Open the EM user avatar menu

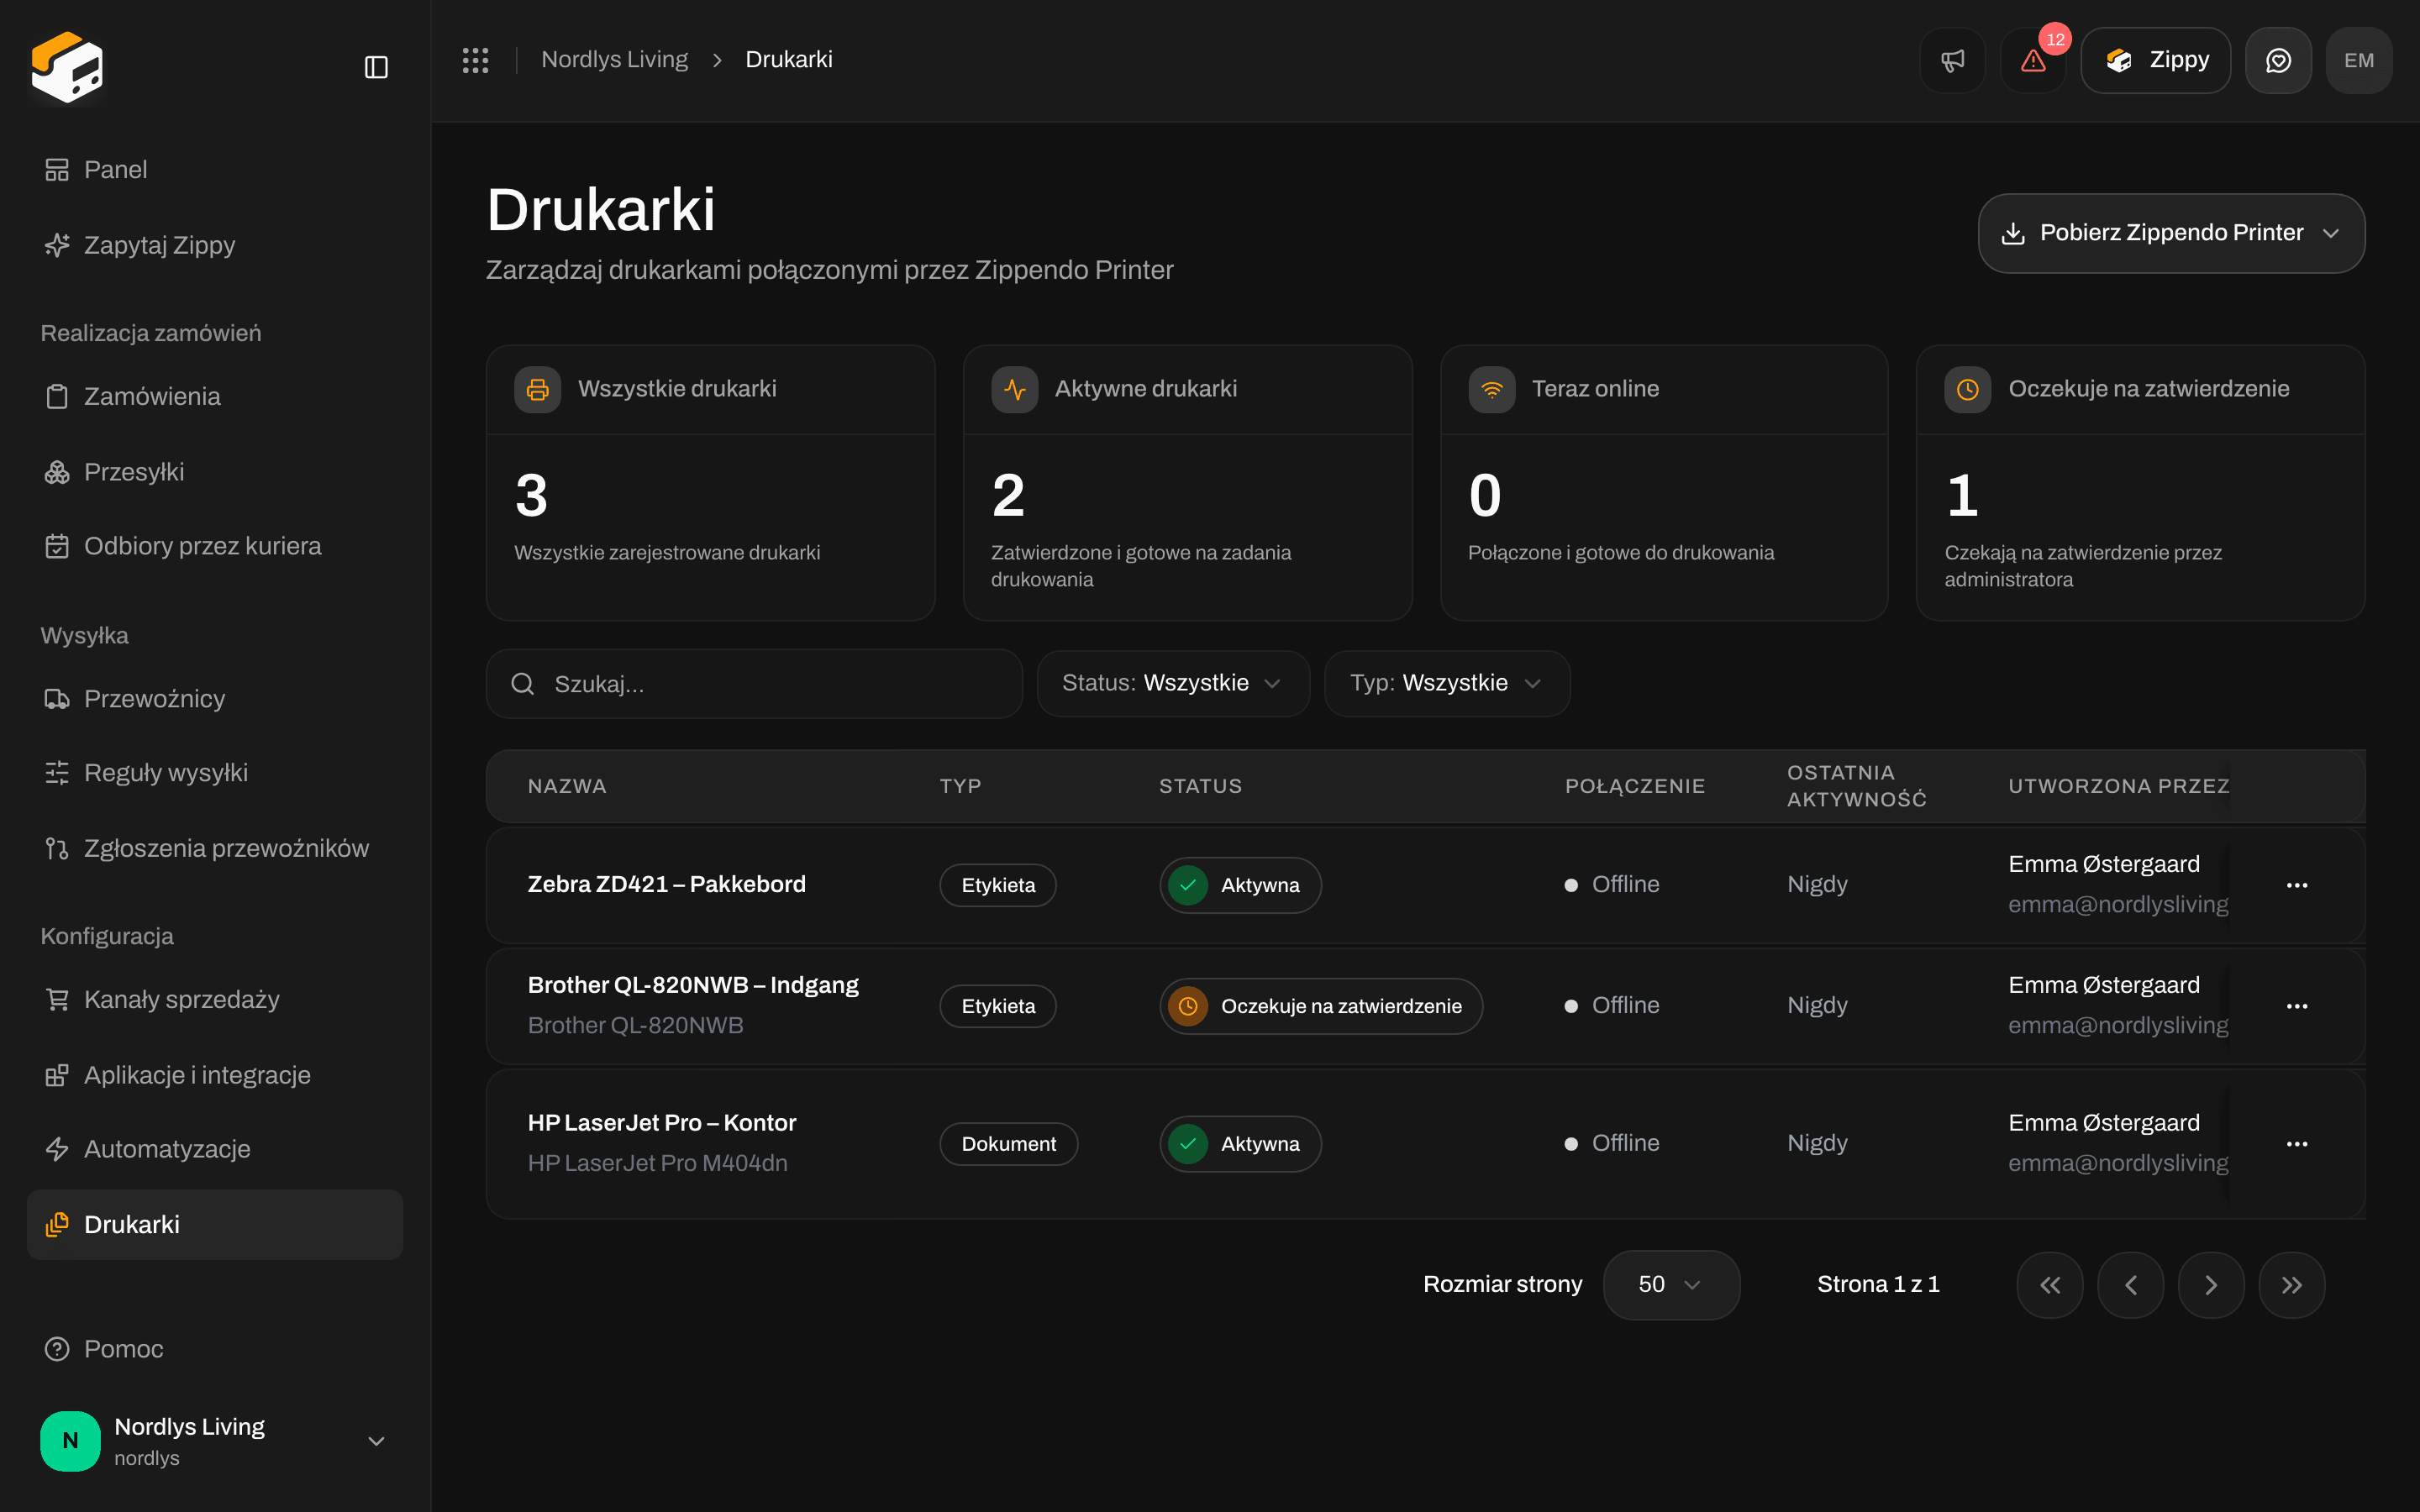click(2359, 60)
